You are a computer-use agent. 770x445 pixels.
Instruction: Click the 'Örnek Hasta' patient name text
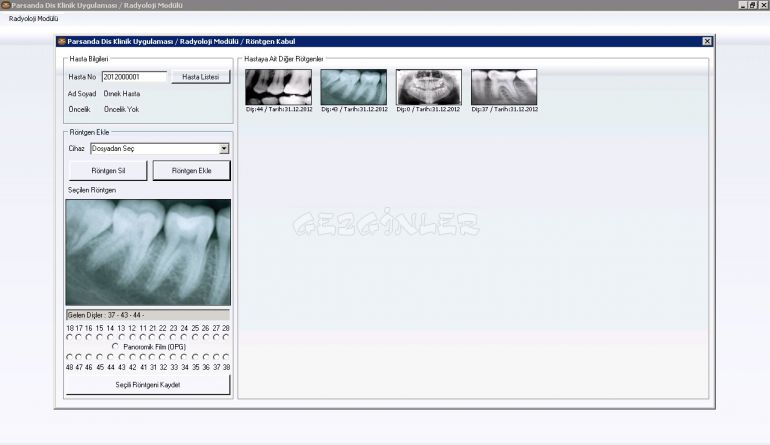coord(122,93)
